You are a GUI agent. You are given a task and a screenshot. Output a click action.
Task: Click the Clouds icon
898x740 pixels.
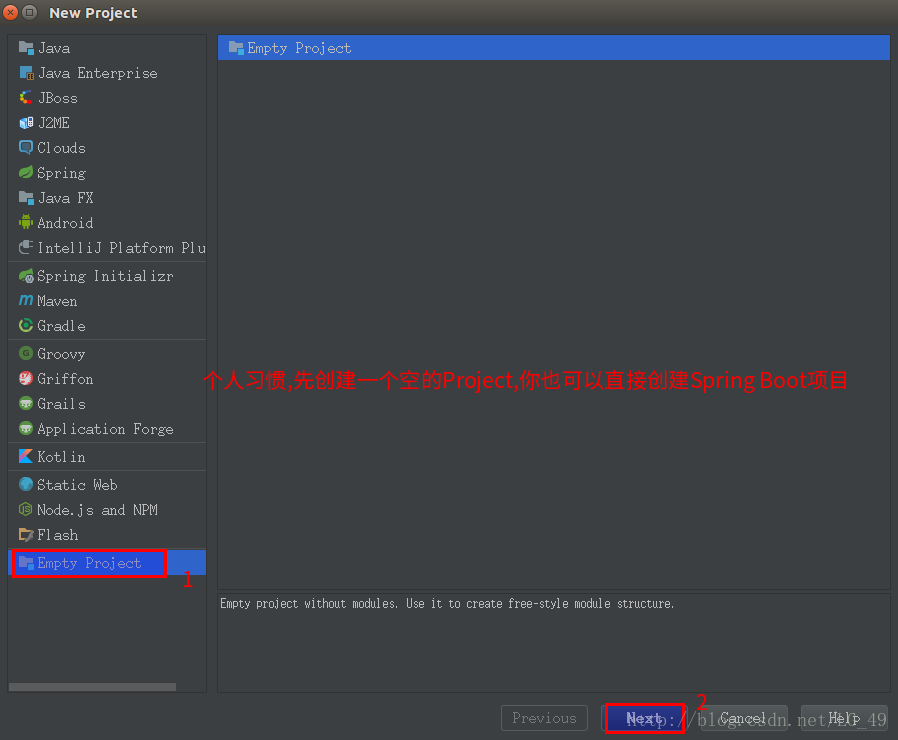point(26,147)
